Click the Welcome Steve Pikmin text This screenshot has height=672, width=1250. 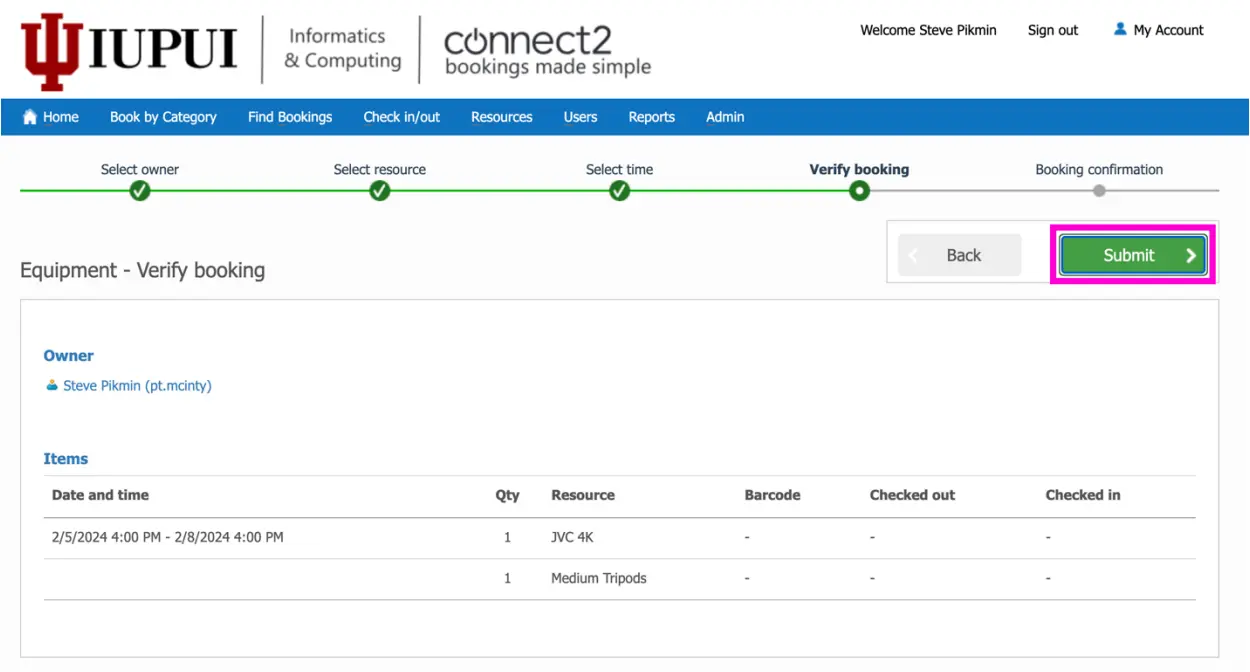[x=929, y=30]
